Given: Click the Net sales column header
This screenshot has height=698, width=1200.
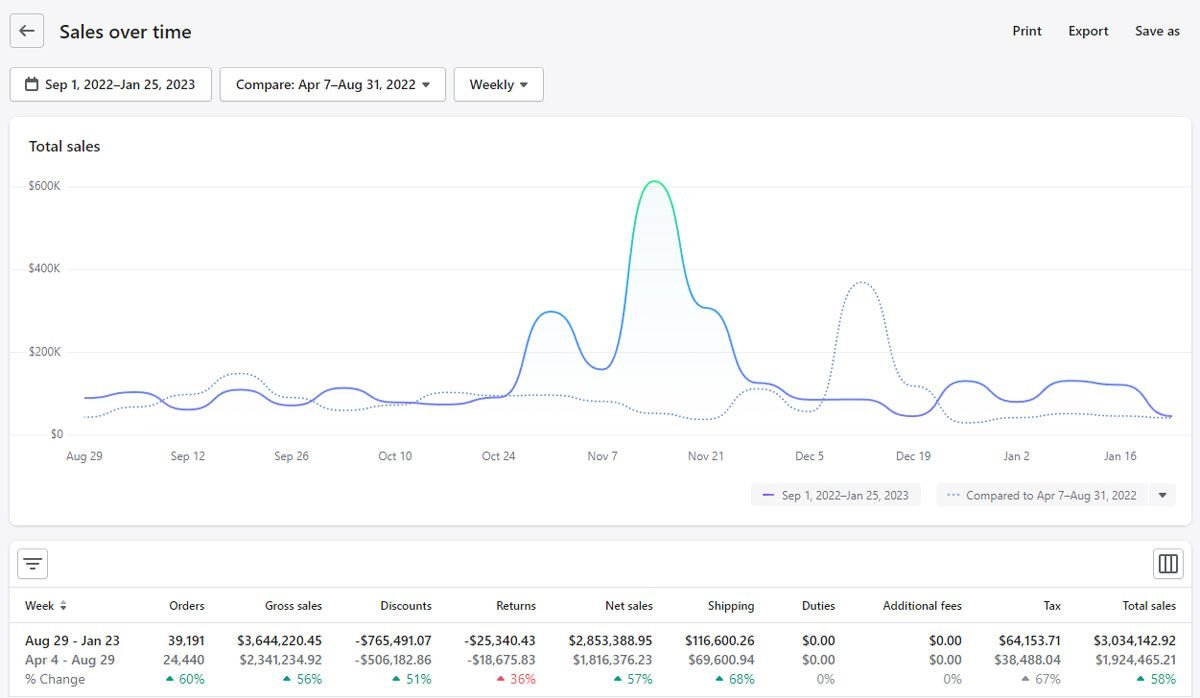Looking at the screenshot, I should pyautogui.click(x=629, y=606).
